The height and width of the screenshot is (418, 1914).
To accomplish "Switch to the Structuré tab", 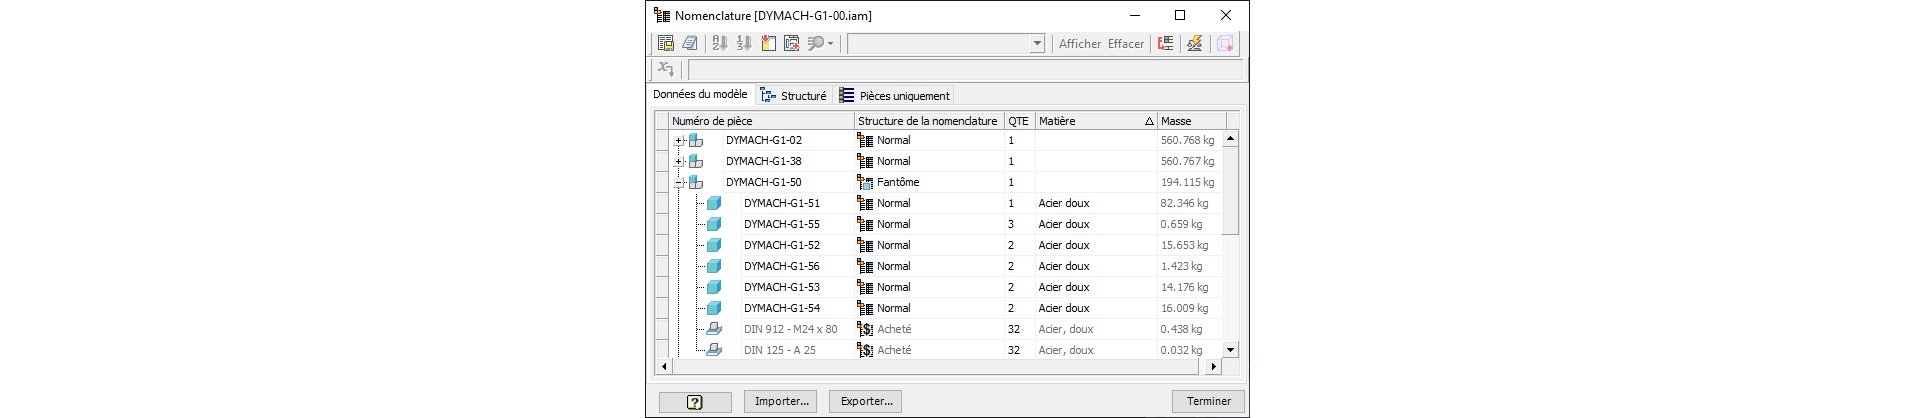I will tap(794, 96).
